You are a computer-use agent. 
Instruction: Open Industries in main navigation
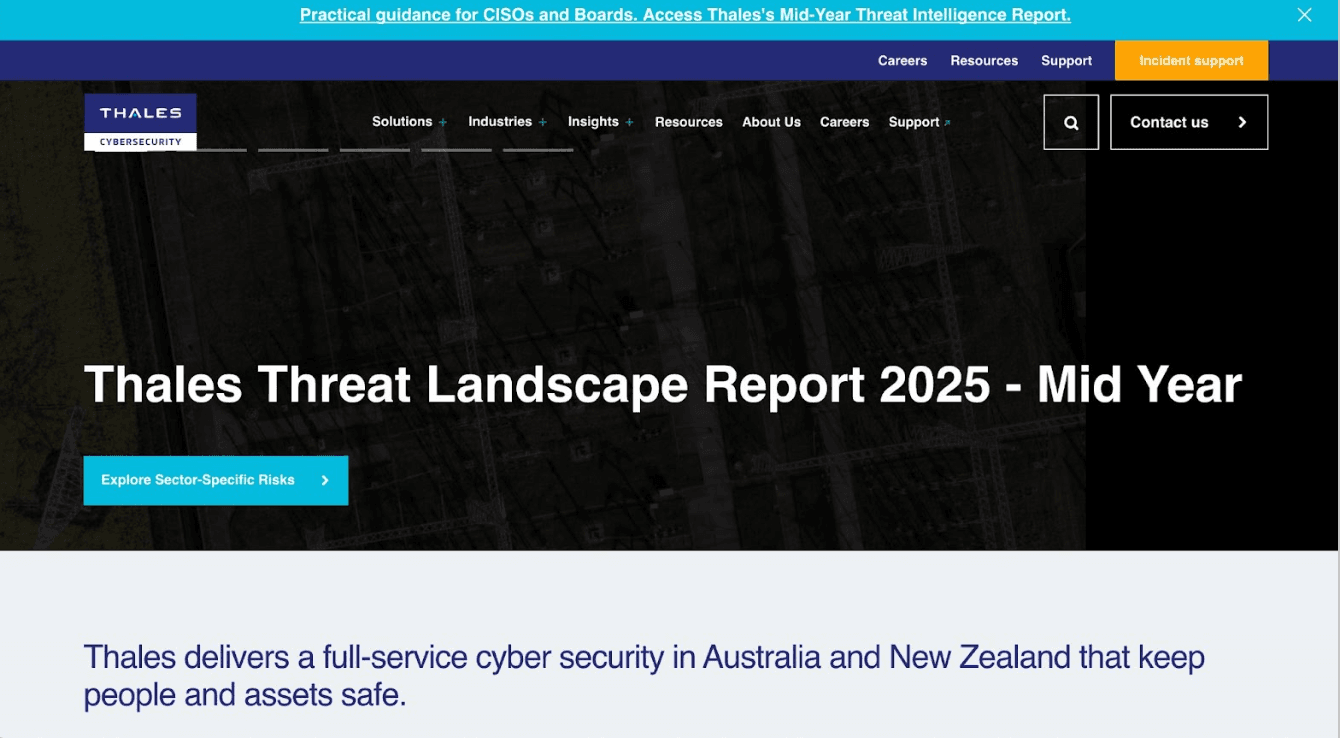(x=500, y=121)
